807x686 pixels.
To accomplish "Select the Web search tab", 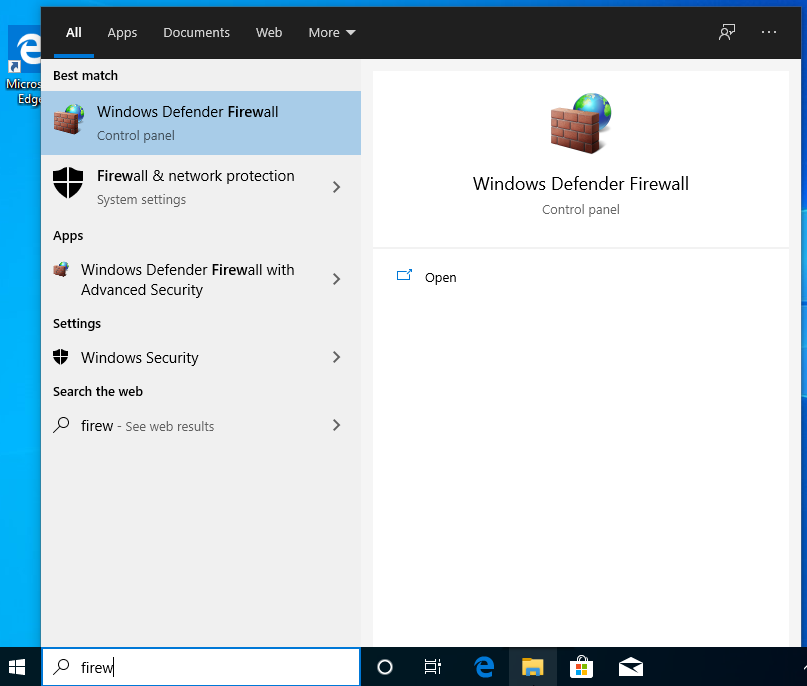I will [x=269, y=32].
